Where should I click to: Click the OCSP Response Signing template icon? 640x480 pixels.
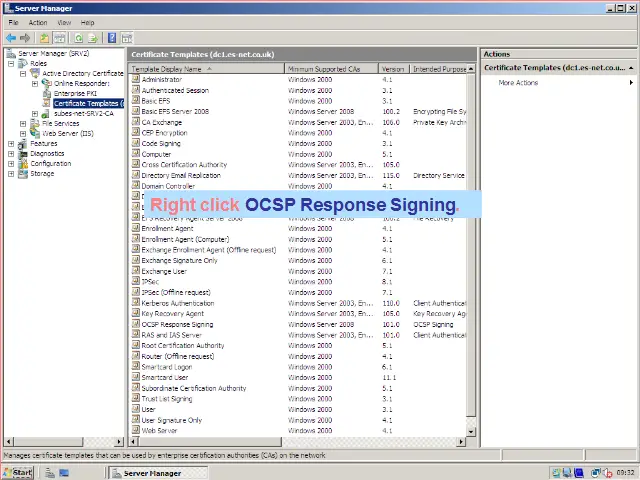[x=136, y=324]
